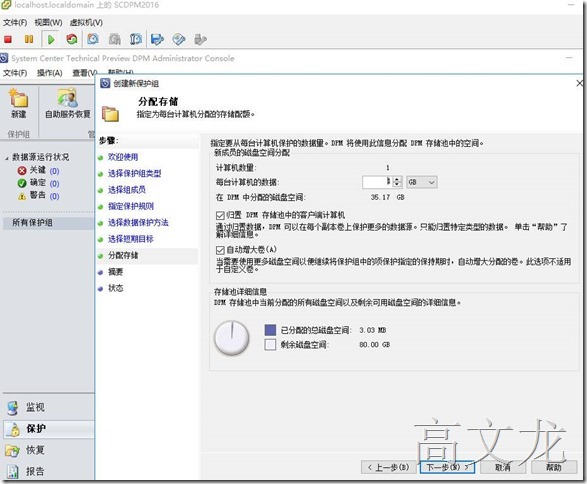Open 文件(F) menu in the VM window
The image size is (587, 484).
tap(15, 22)
